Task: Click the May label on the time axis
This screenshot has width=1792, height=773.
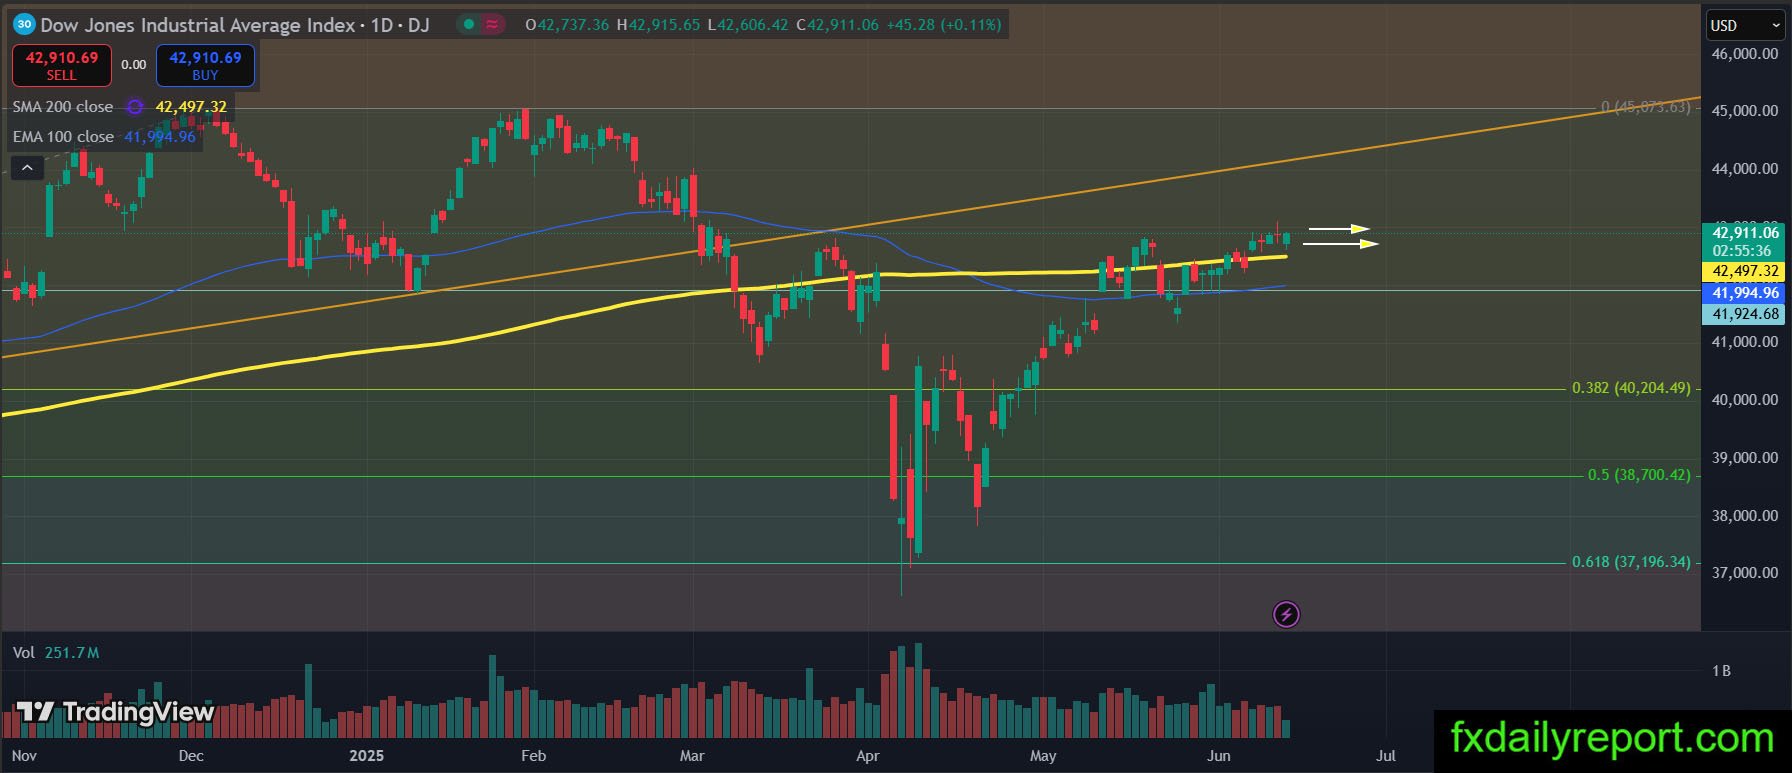Action: pyautogui.click(x=1043, y=756)
